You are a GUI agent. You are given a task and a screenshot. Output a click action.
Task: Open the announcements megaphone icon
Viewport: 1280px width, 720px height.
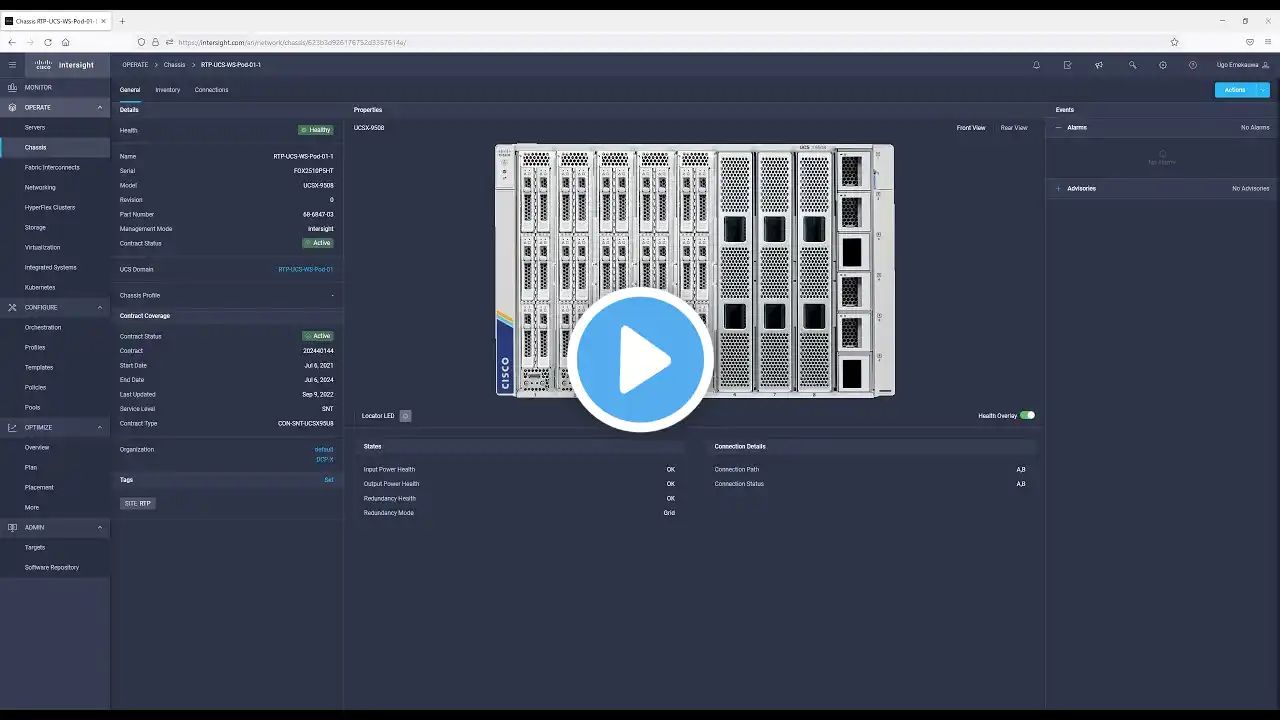1099,65
